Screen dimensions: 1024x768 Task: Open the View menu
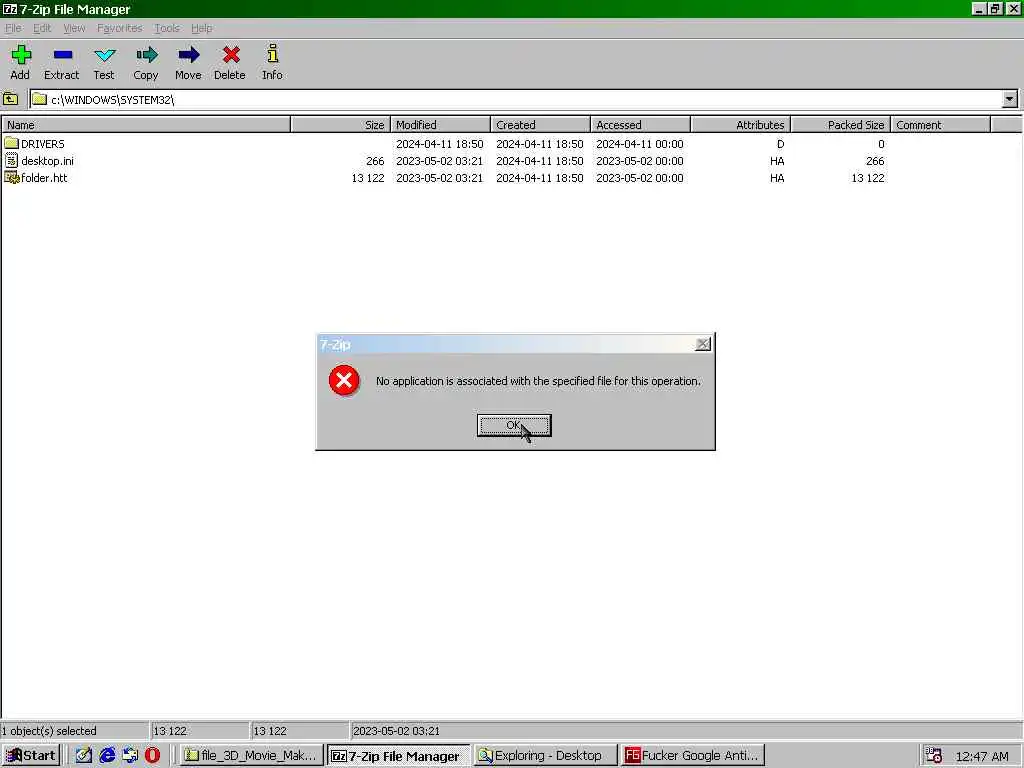[74, 28]
